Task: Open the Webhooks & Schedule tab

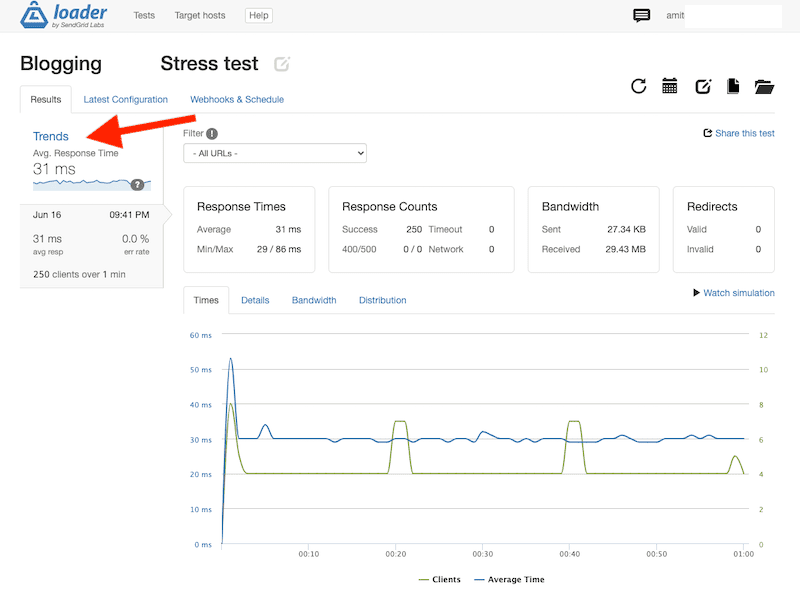Action: click(236, 99)
